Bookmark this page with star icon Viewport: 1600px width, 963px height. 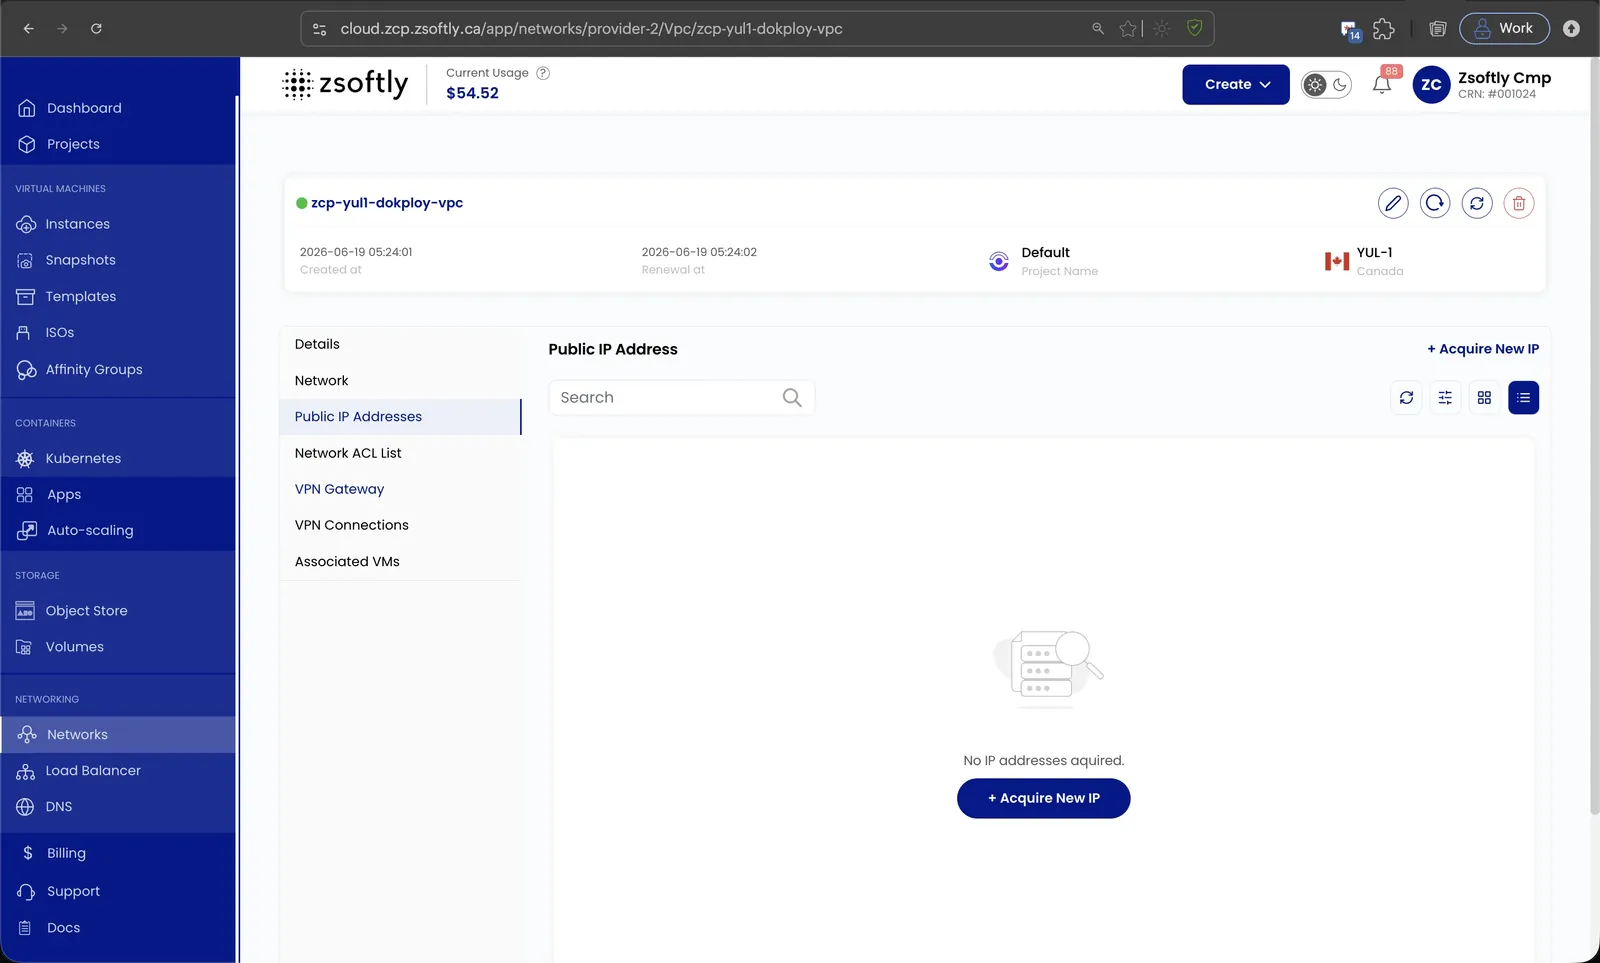1128,29
